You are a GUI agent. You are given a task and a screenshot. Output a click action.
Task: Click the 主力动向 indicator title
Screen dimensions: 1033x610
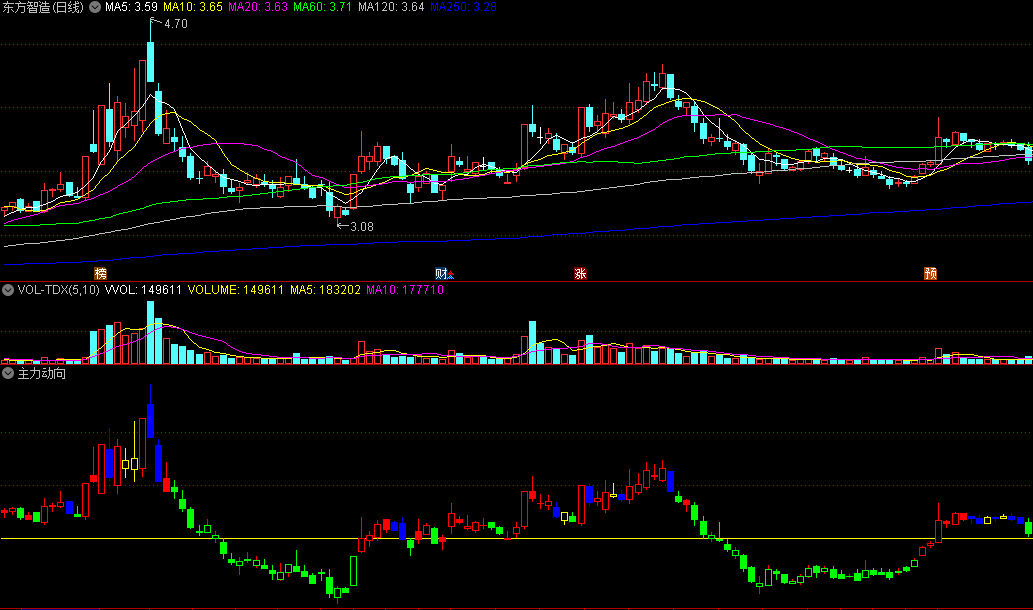click(x=42, y=374)
